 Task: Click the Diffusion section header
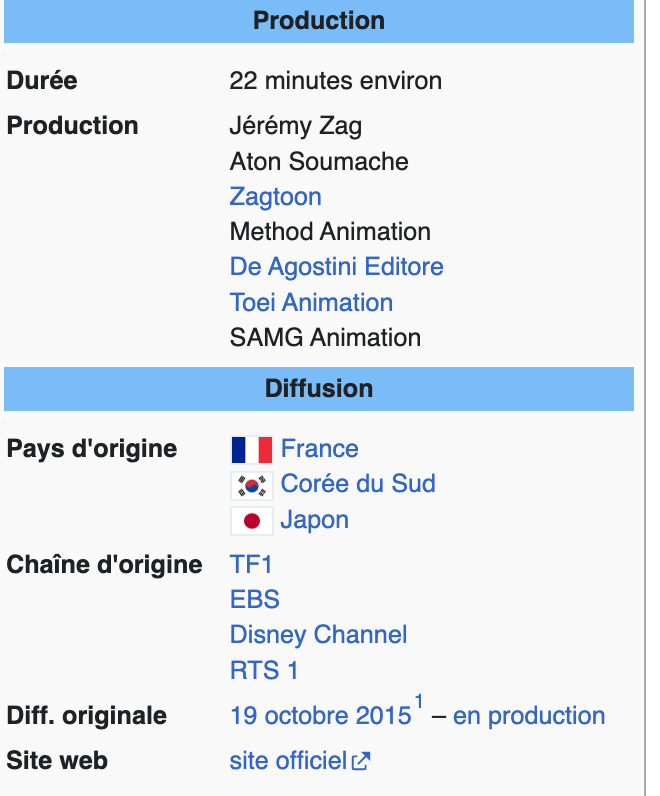pos(319,389)
